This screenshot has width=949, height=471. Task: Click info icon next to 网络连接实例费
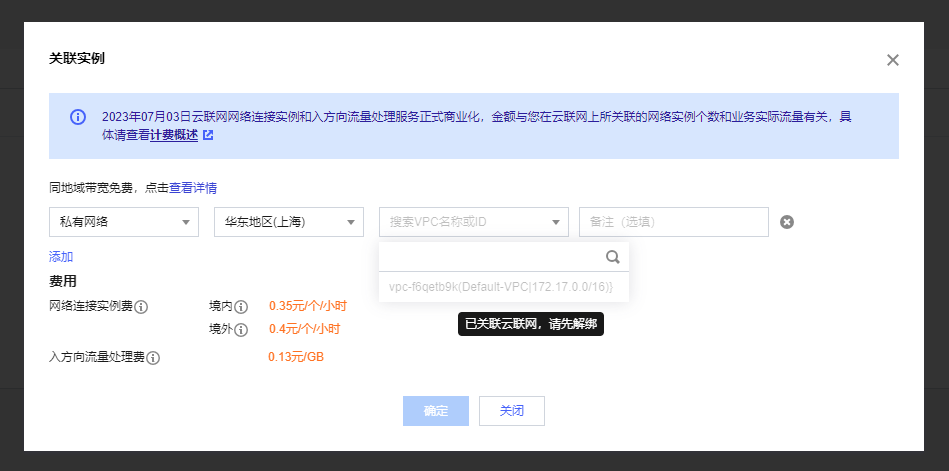pyautogui.click(x=141, y=307)
